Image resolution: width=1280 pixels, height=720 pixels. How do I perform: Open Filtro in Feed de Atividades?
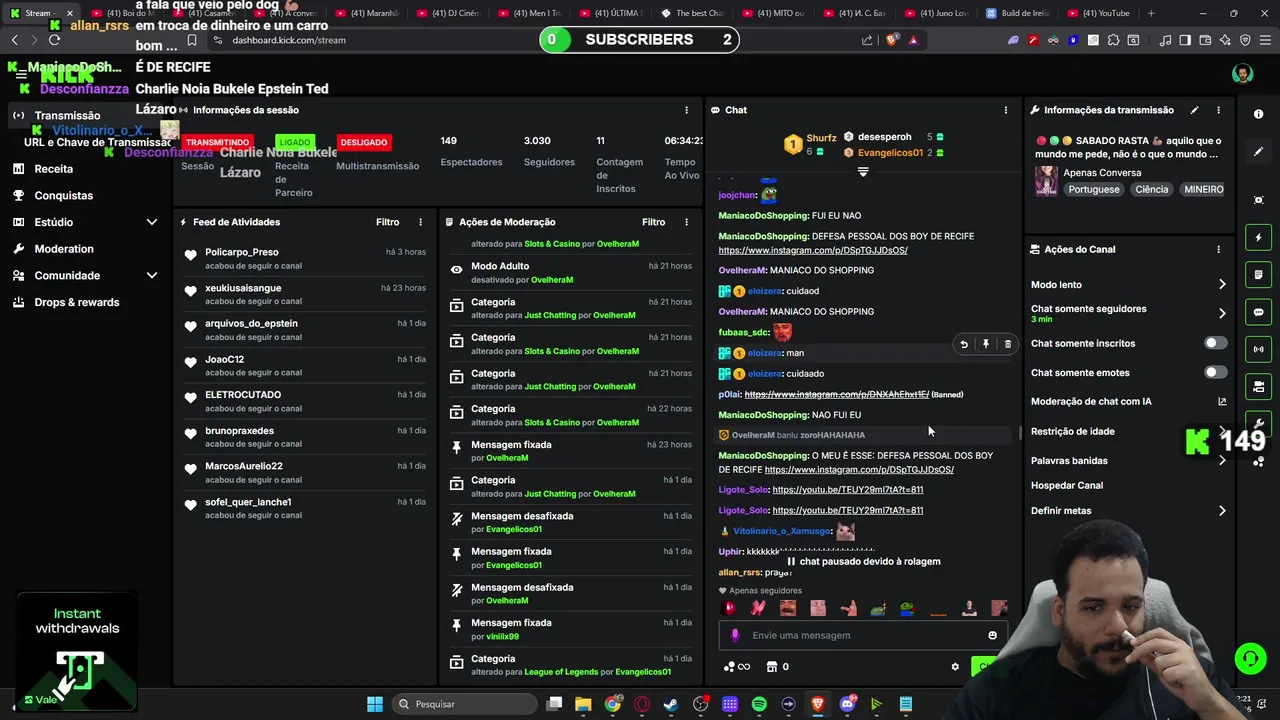387,222
